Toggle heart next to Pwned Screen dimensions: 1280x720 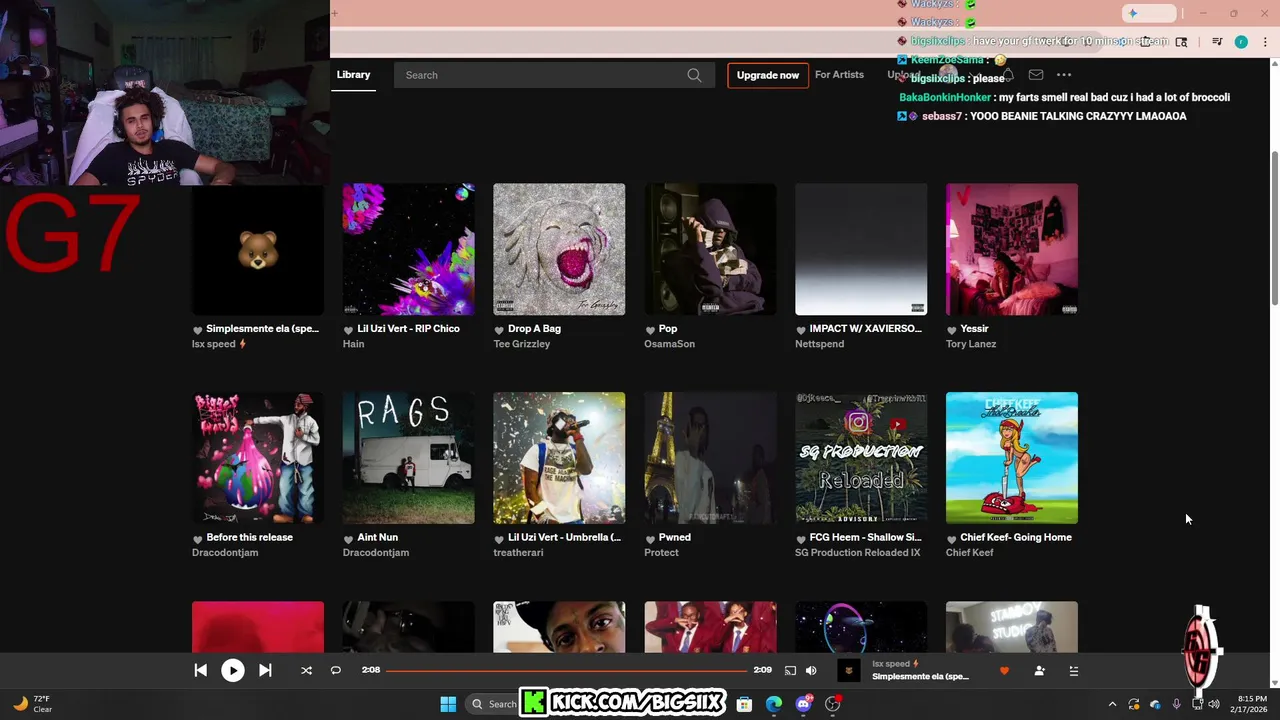(x=650, y=539)
